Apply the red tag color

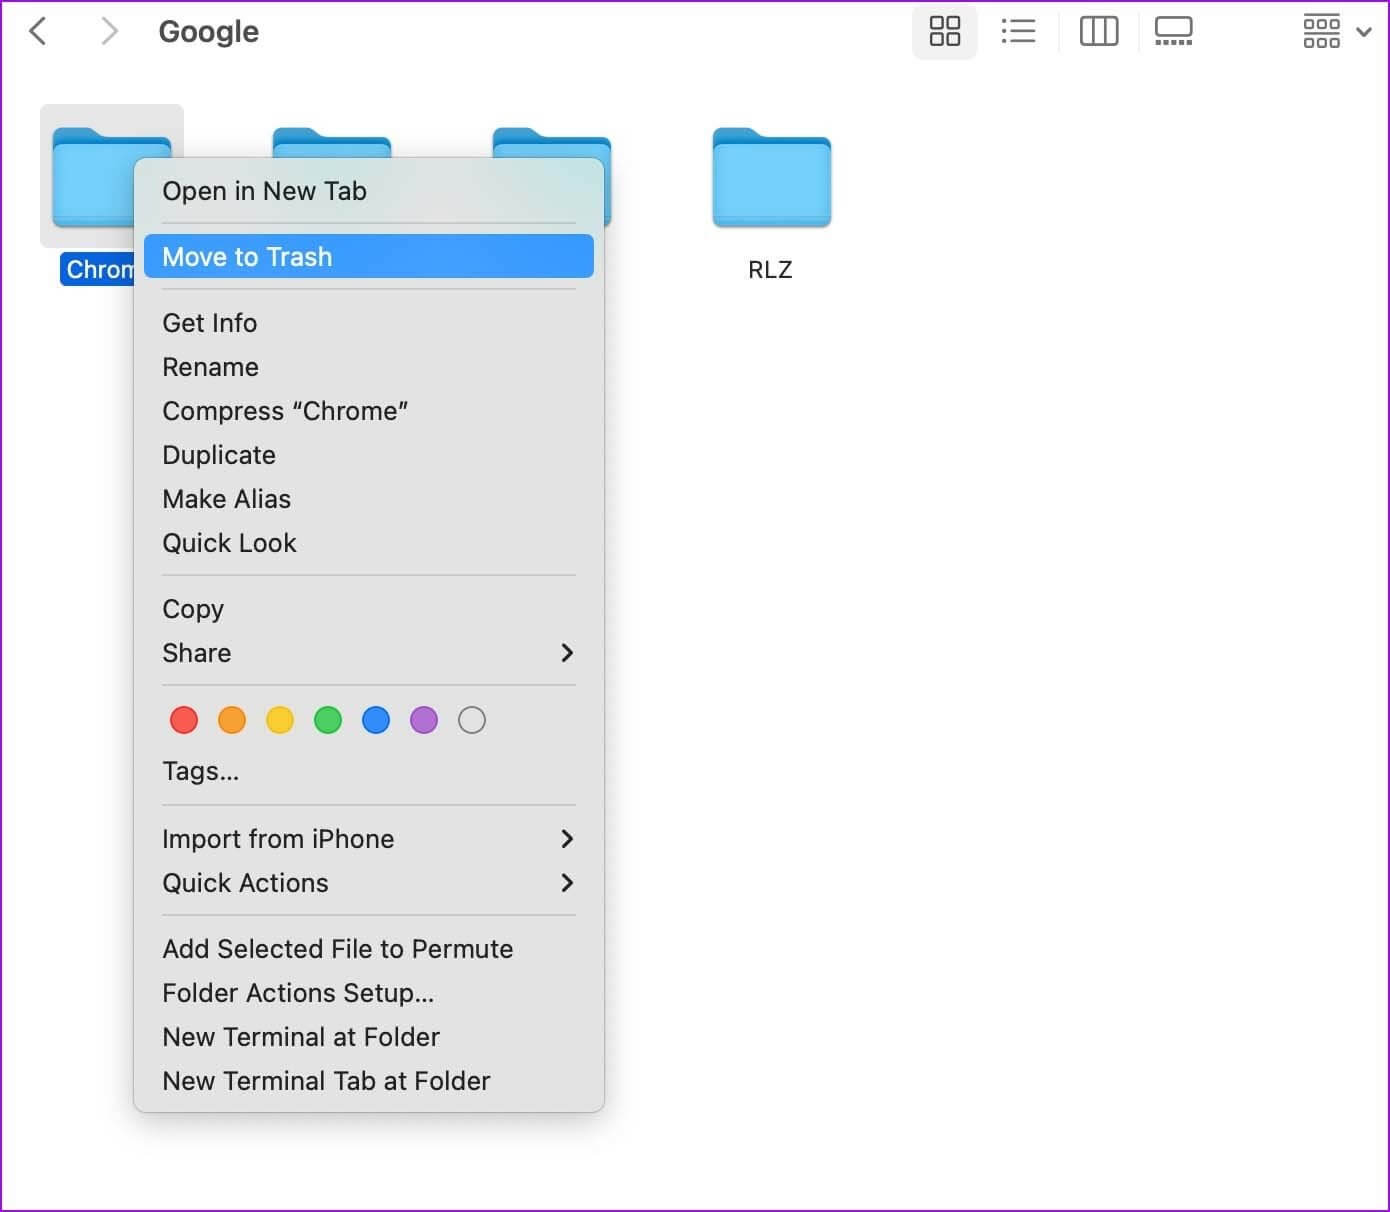click(x=184, y=720)
